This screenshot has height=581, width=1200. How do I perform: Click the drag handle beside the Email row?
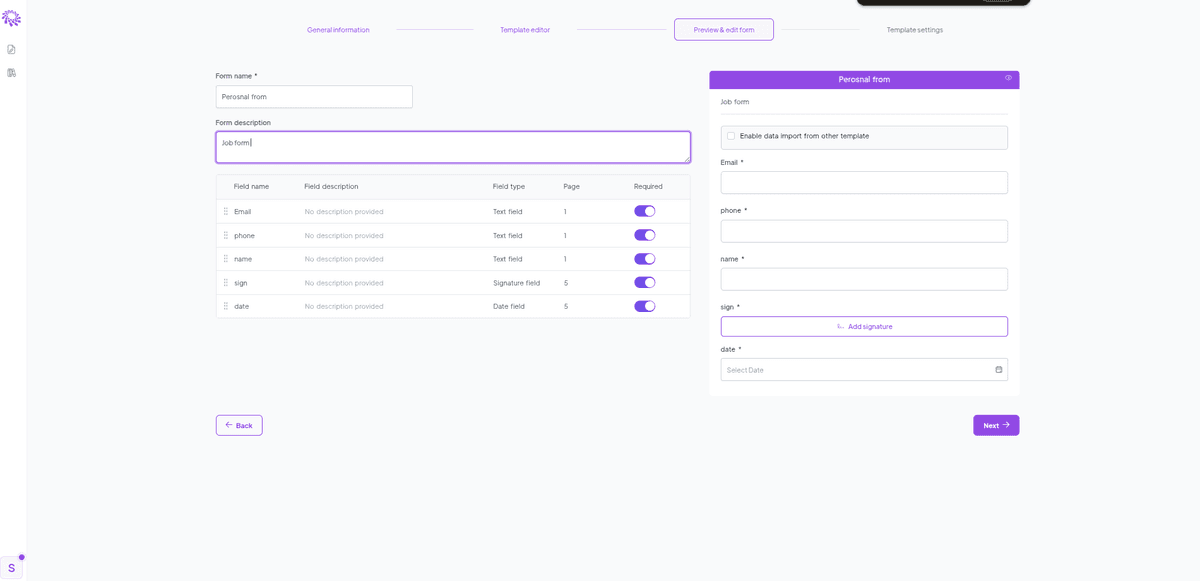tap(224, 211)
